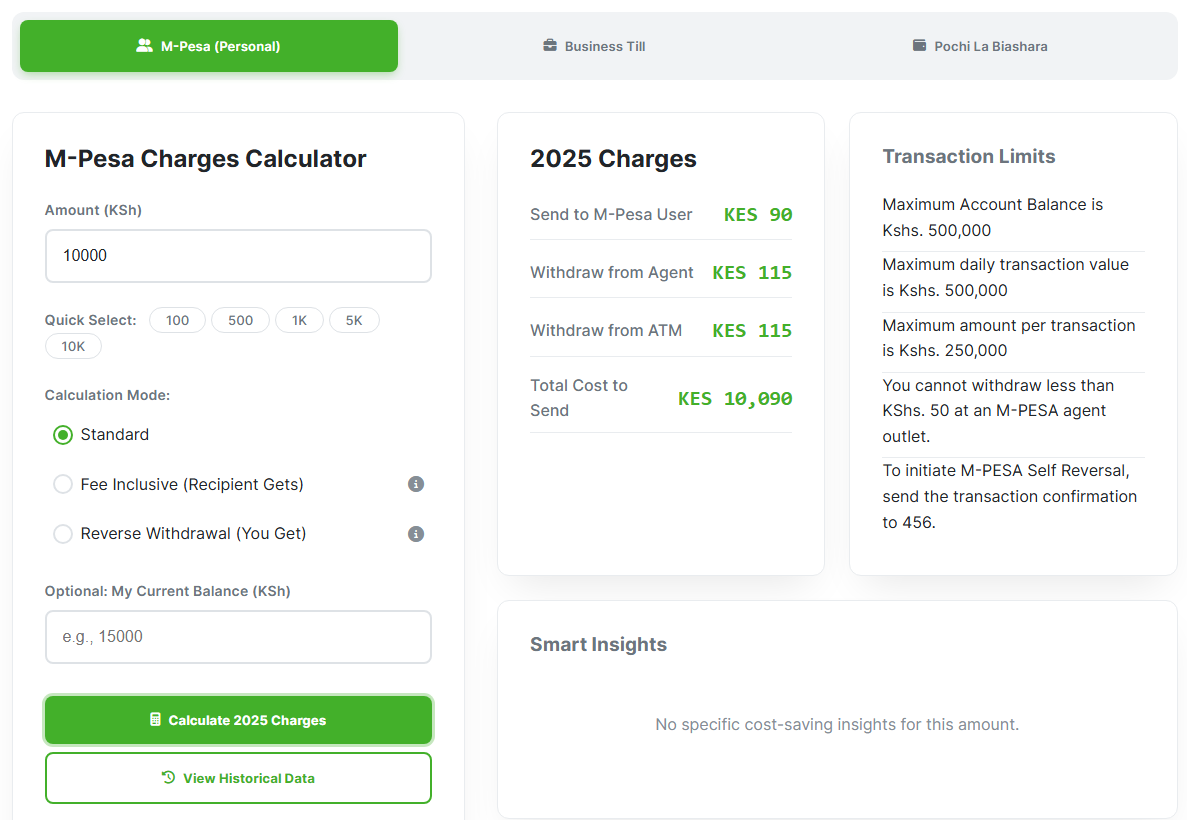Show info for Reverse Withdrawal mode

(x=416, y=534)
